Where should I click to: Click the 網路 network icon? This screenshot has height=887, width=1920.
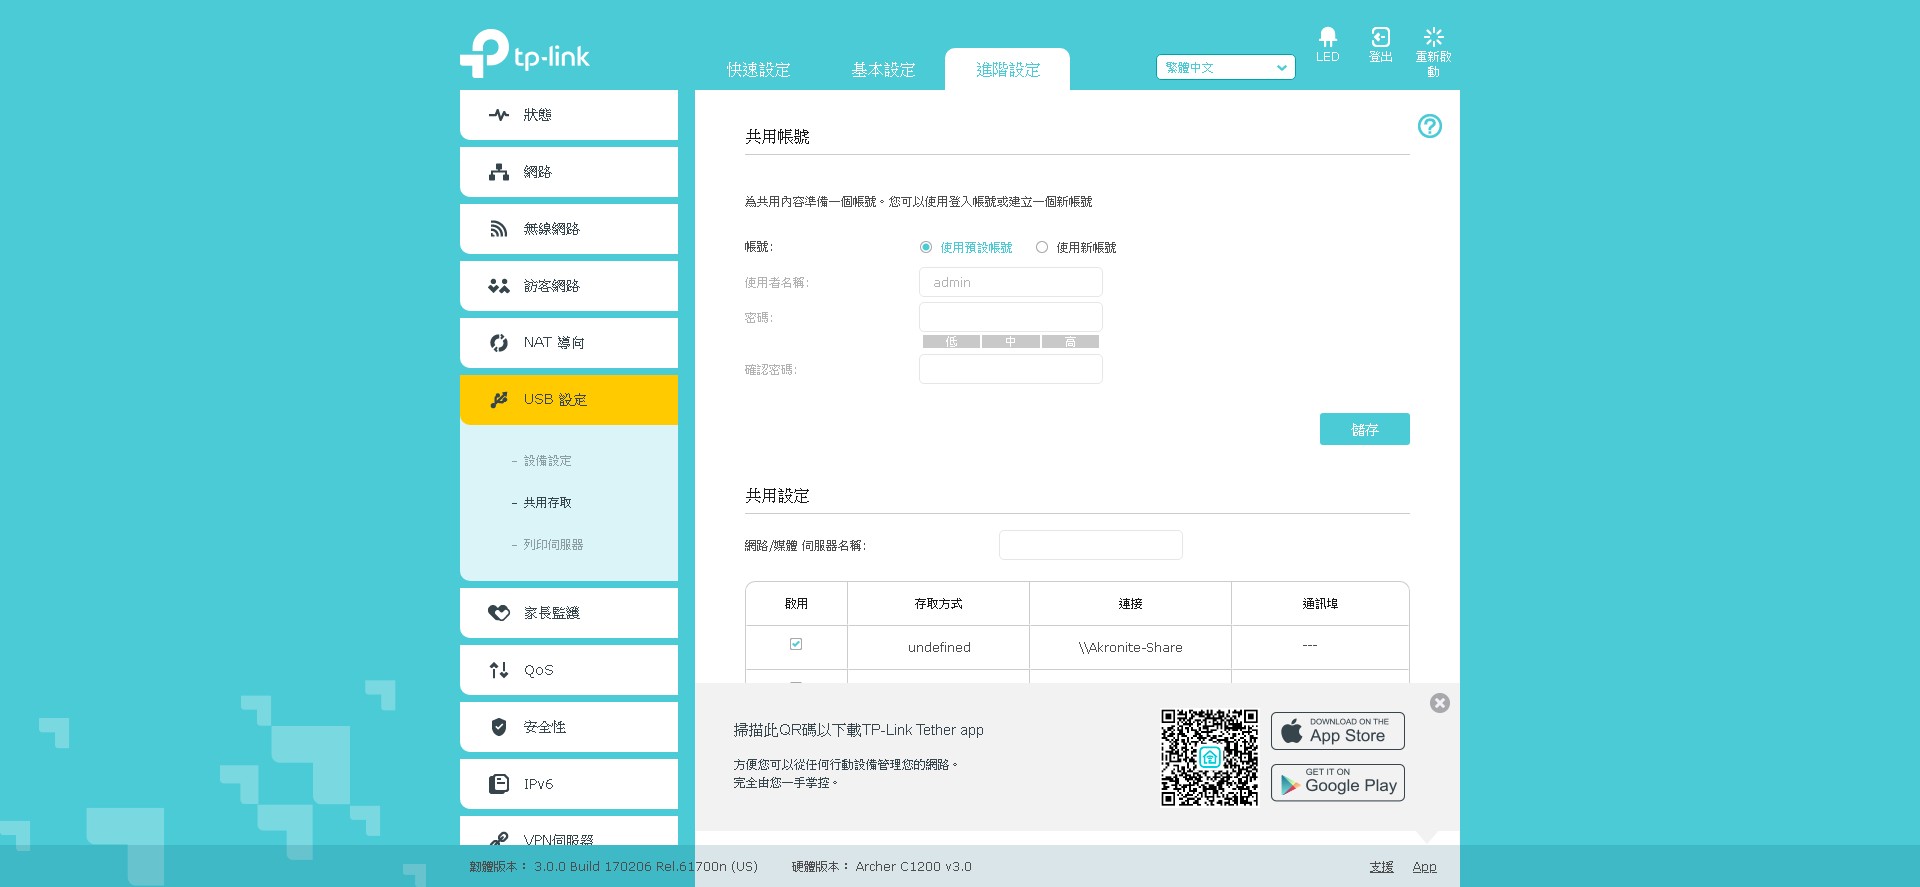[x=499, y=172]
